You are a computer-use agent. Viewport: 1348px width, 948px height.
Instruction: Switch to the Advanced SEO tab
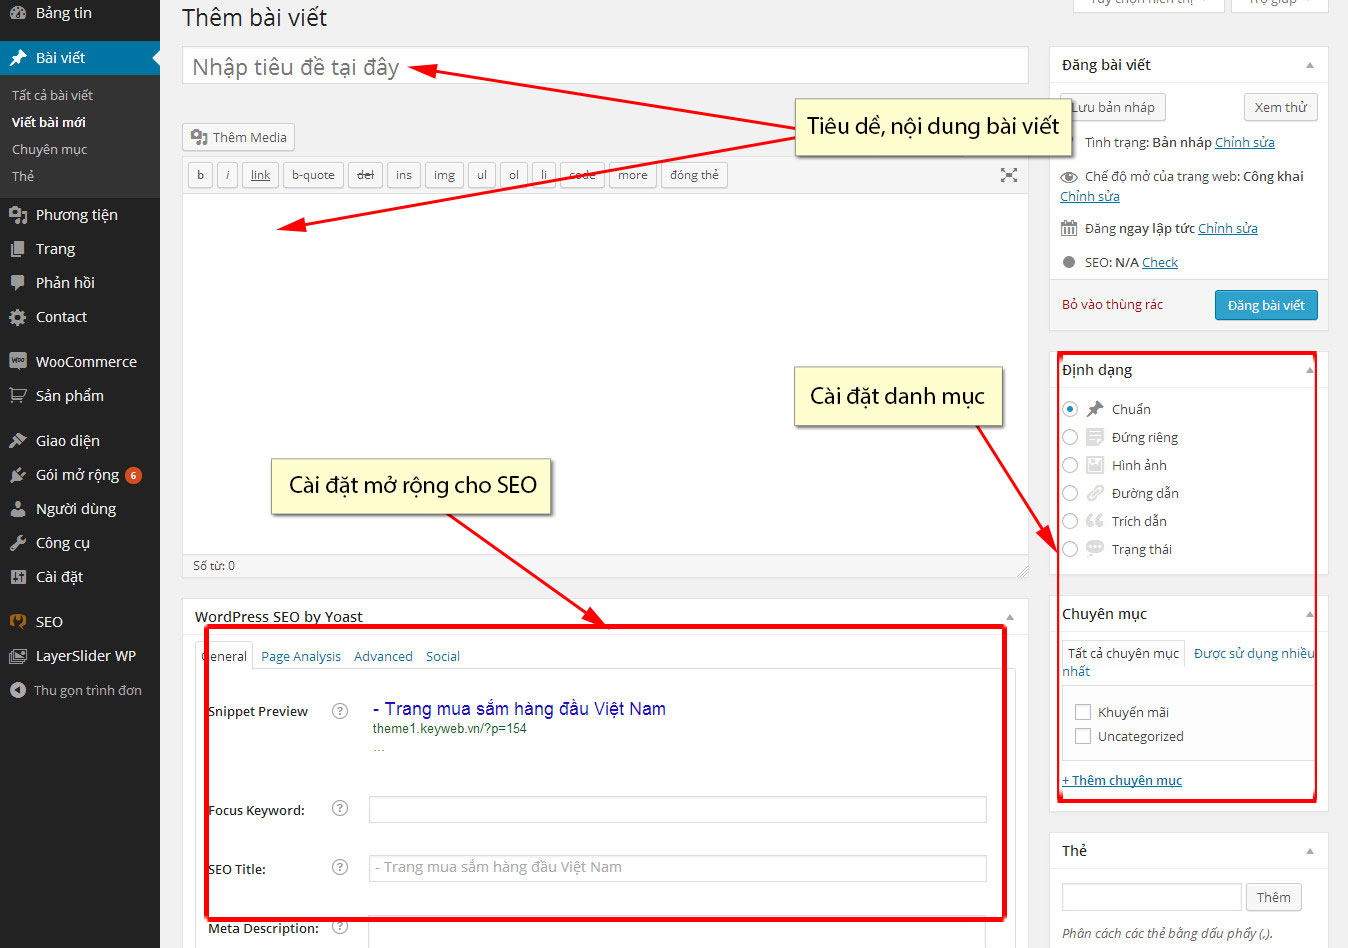click(383, 657)
